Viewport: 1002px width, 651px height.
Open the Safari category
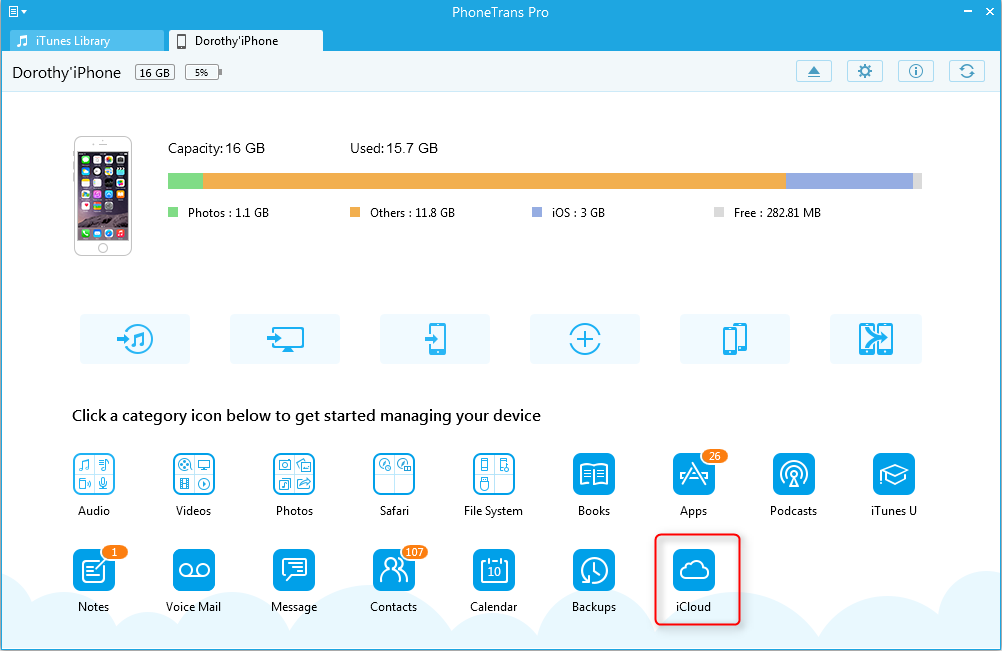point(394,474)
